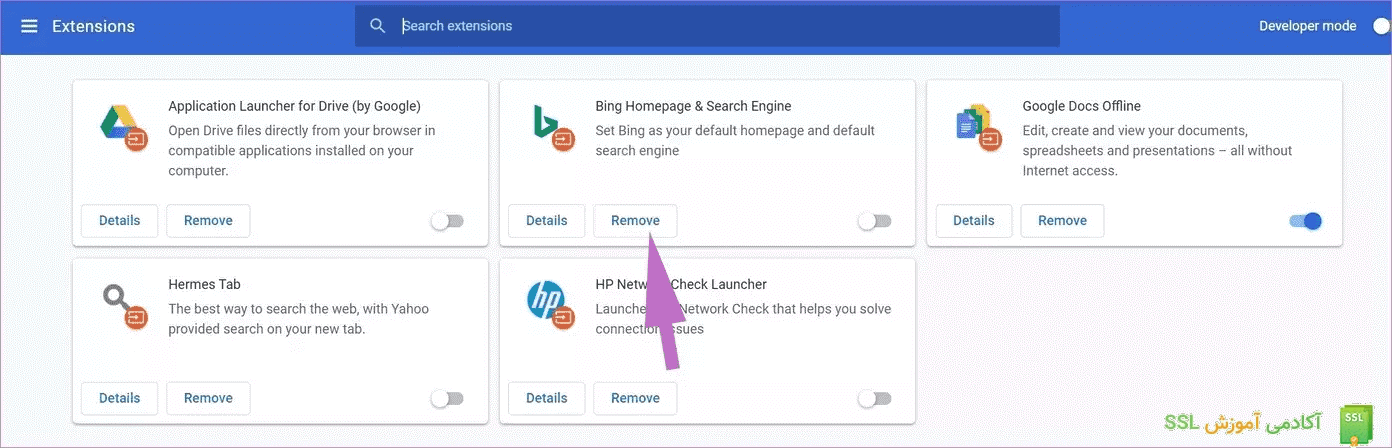Open Details for HP Network Check Launcher

tap(547, 398)
